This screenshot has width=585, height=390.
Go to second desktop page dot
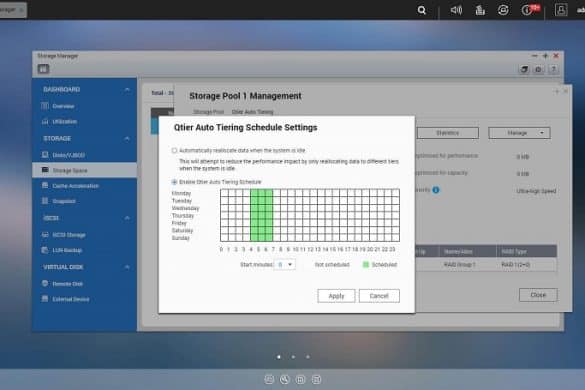coord(293,357)
